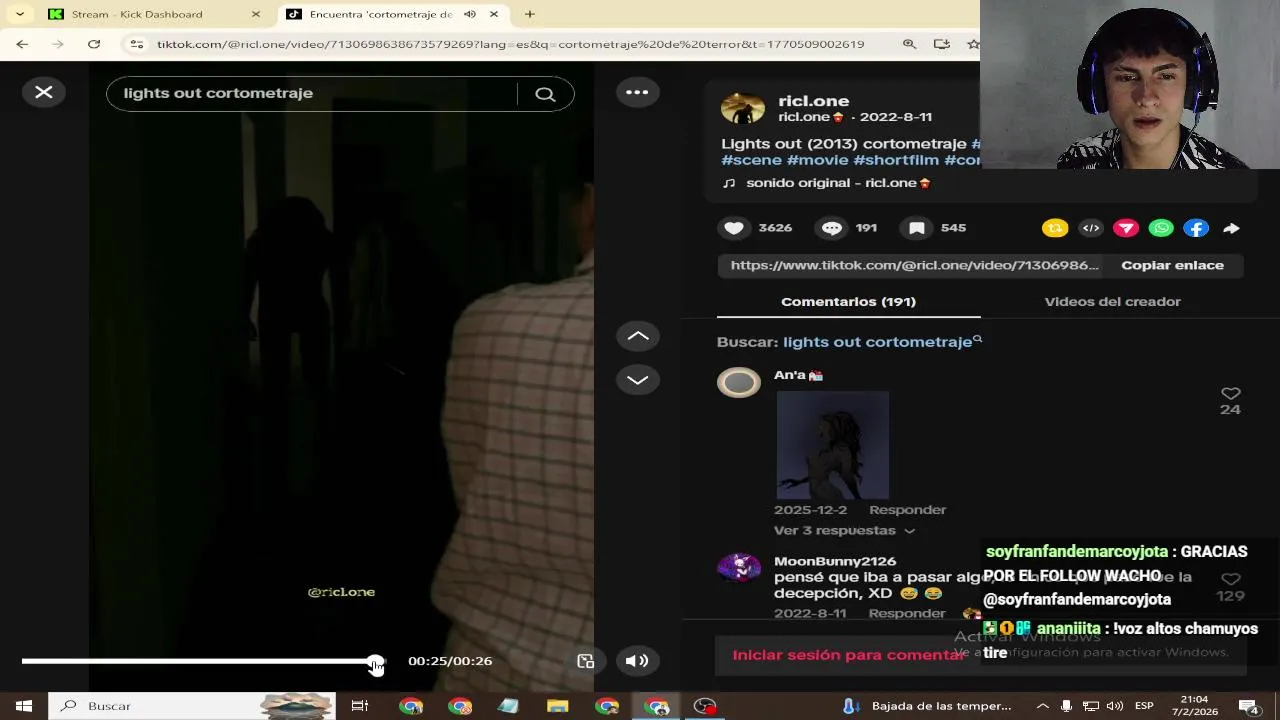The width and height of the screenshot is (1280, 720).
Task: Open MoonBunny2126's avatar
Action: point(739,568)
